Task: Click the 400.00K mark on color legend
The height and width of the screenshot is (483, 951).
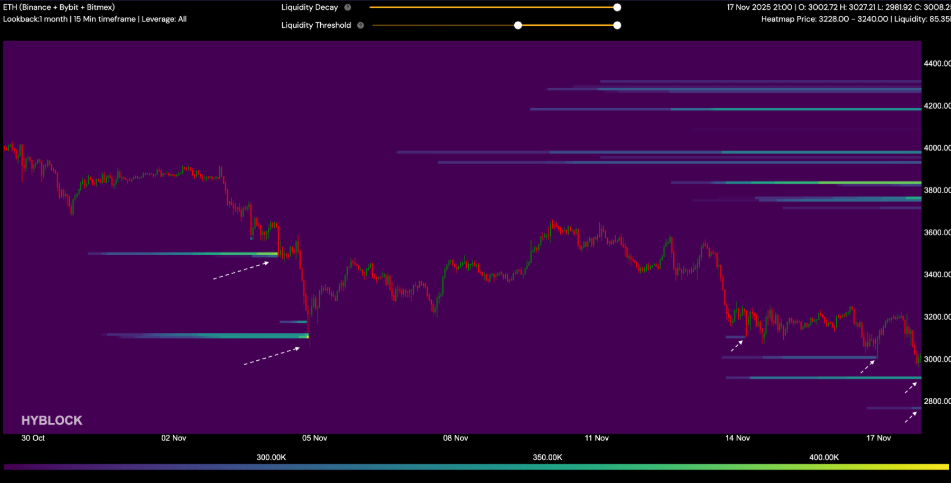Action: point(824,456)
